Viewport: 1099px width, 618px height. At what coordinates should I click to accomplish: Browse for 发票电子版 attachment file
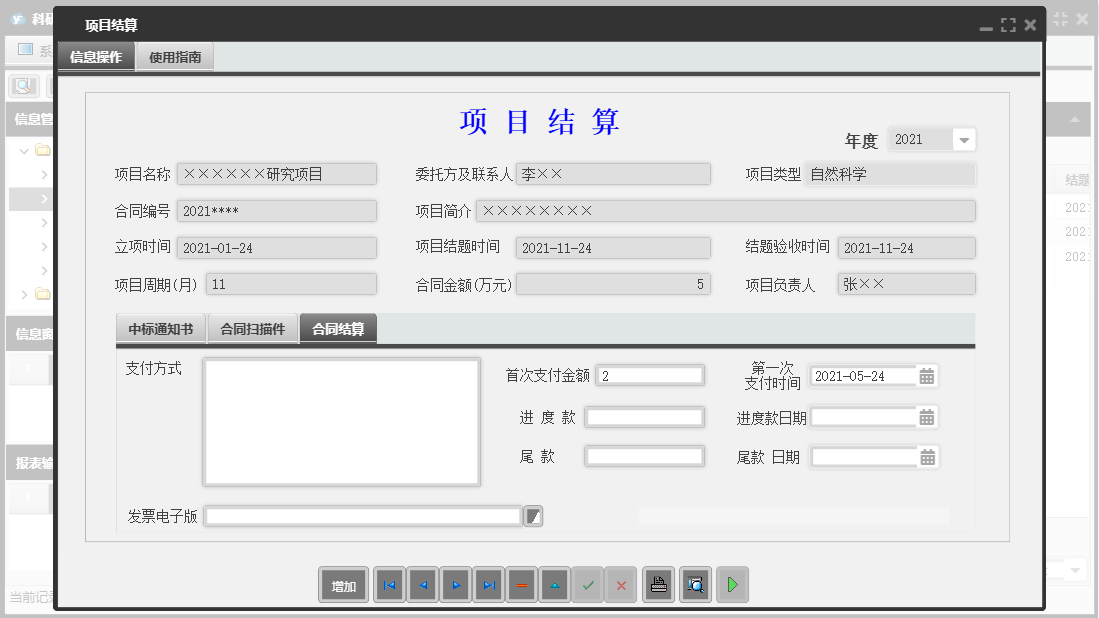(532, 516)
